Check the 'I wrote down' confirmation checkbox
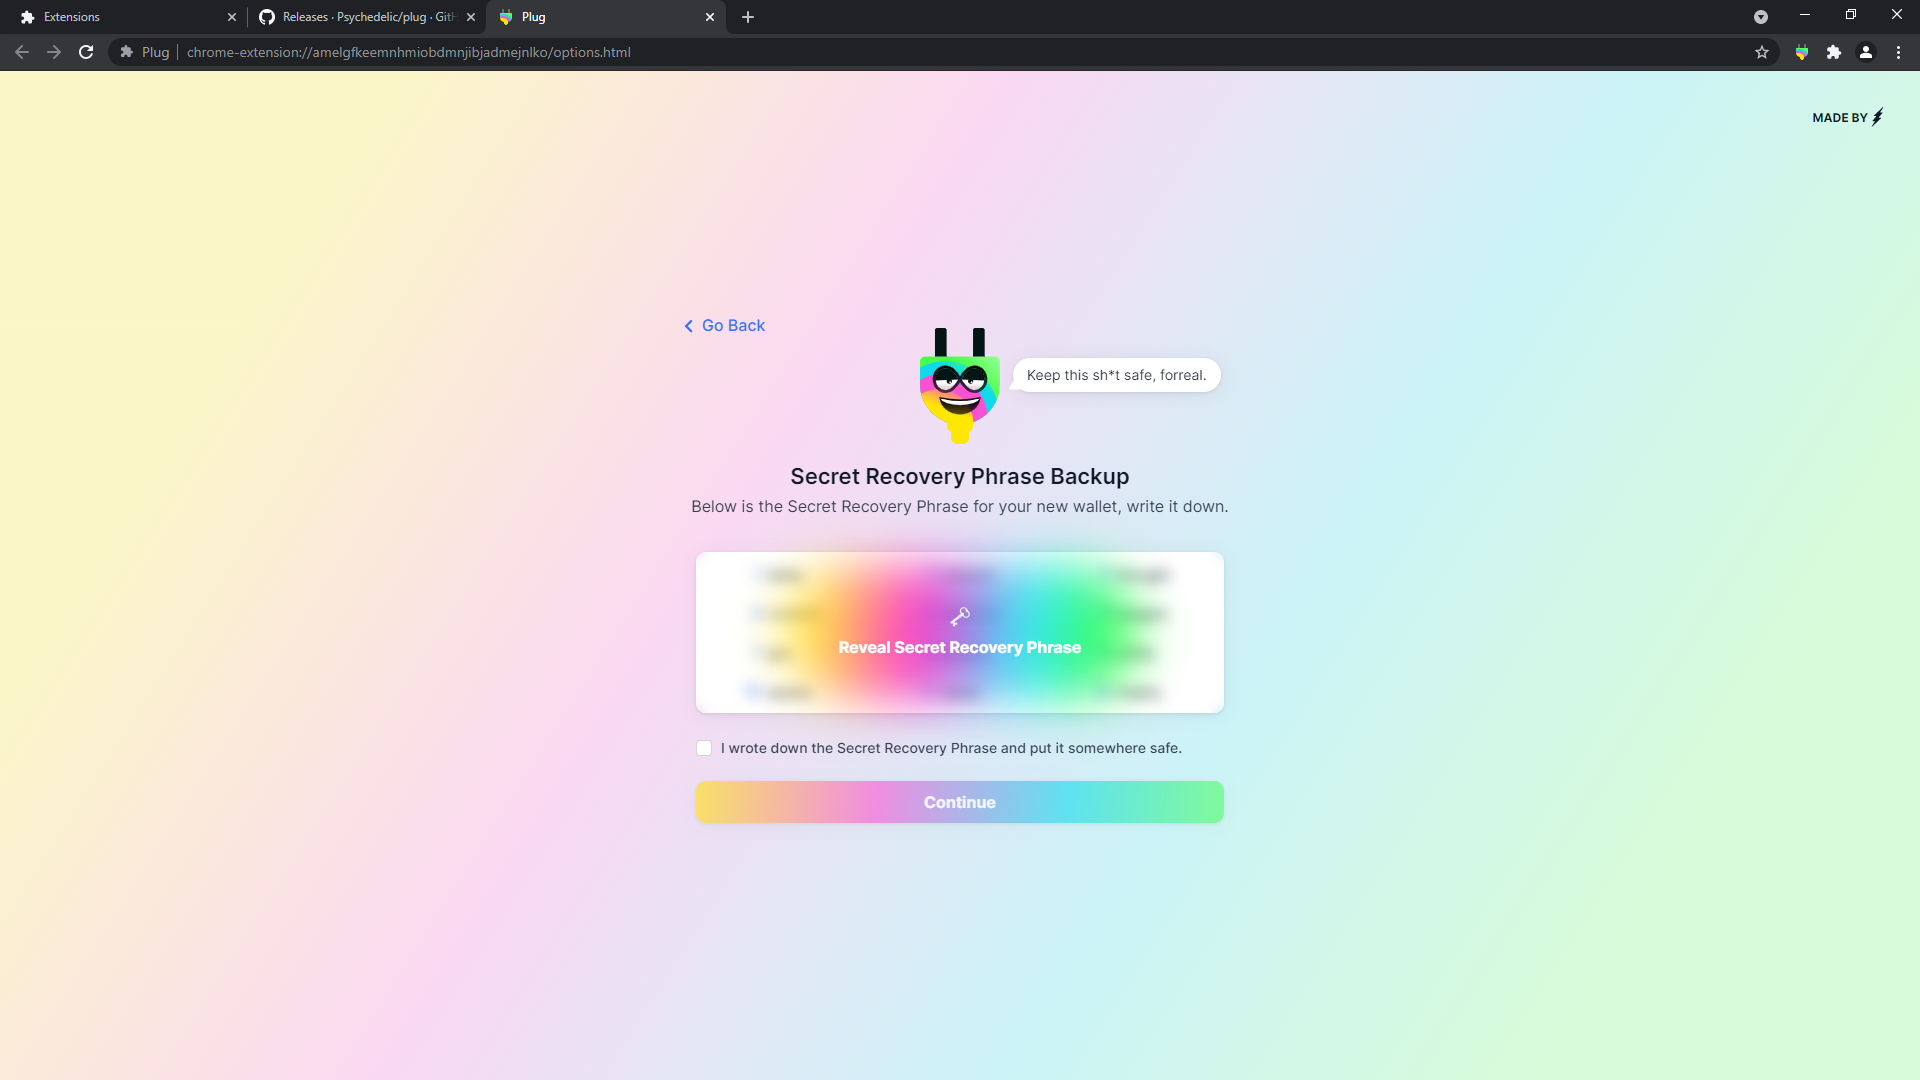The image size is (1920, 1080). pyautogui.click(x=704, y=748)
